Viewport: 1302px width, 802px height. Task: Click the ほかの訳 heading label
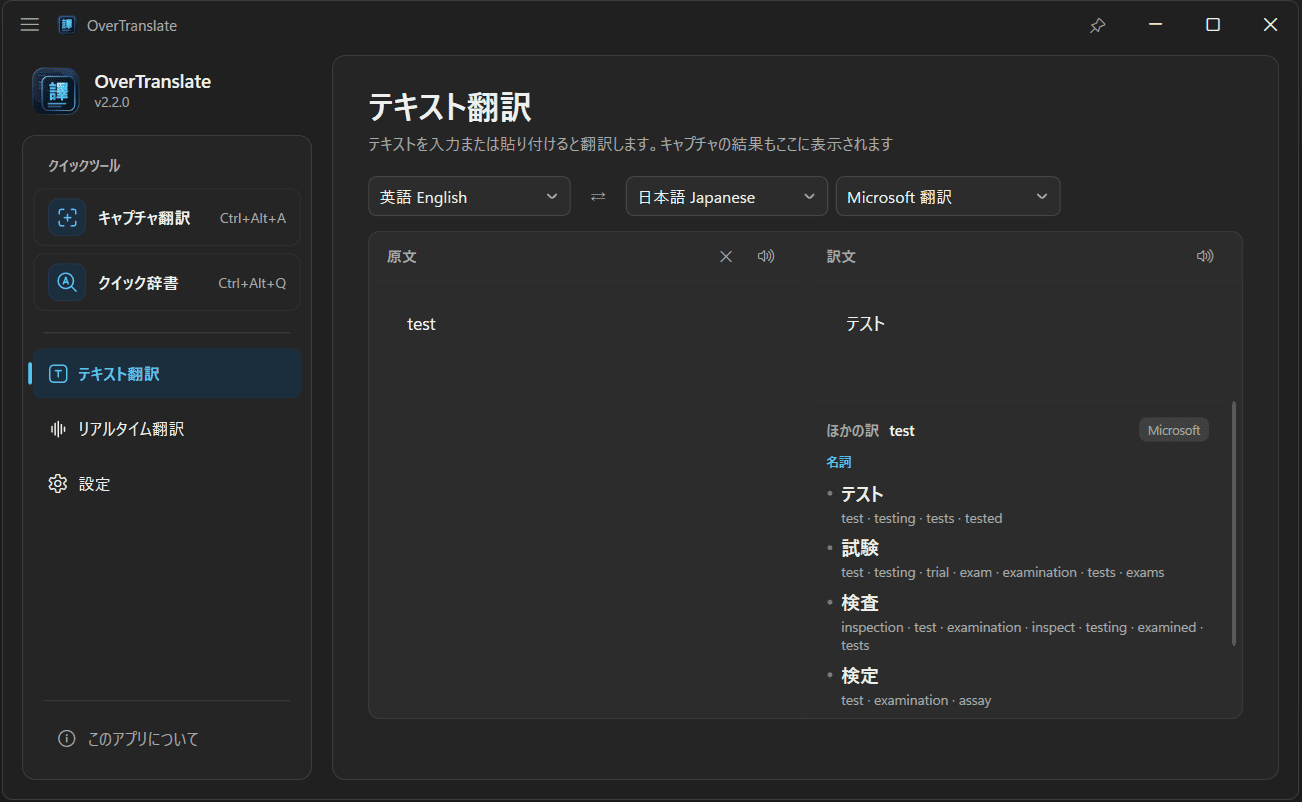click(x=852, y=431)
